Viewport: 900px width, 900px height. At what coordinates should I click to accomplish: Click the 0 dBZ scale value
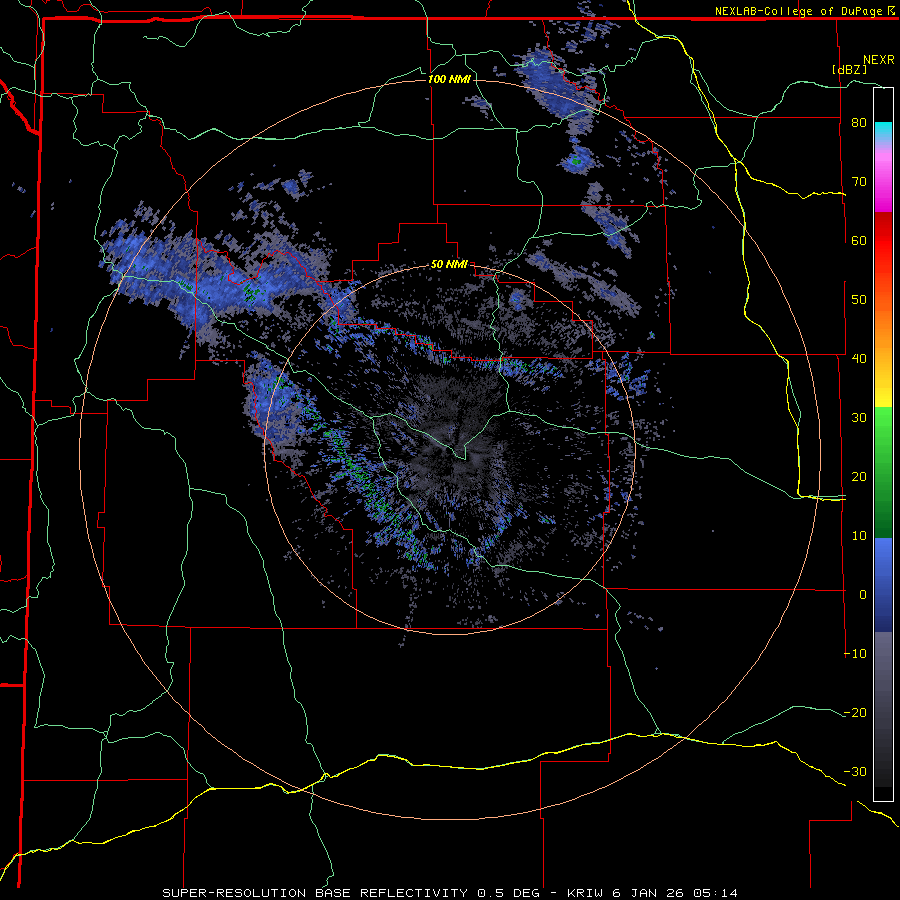tap(863, 595)
